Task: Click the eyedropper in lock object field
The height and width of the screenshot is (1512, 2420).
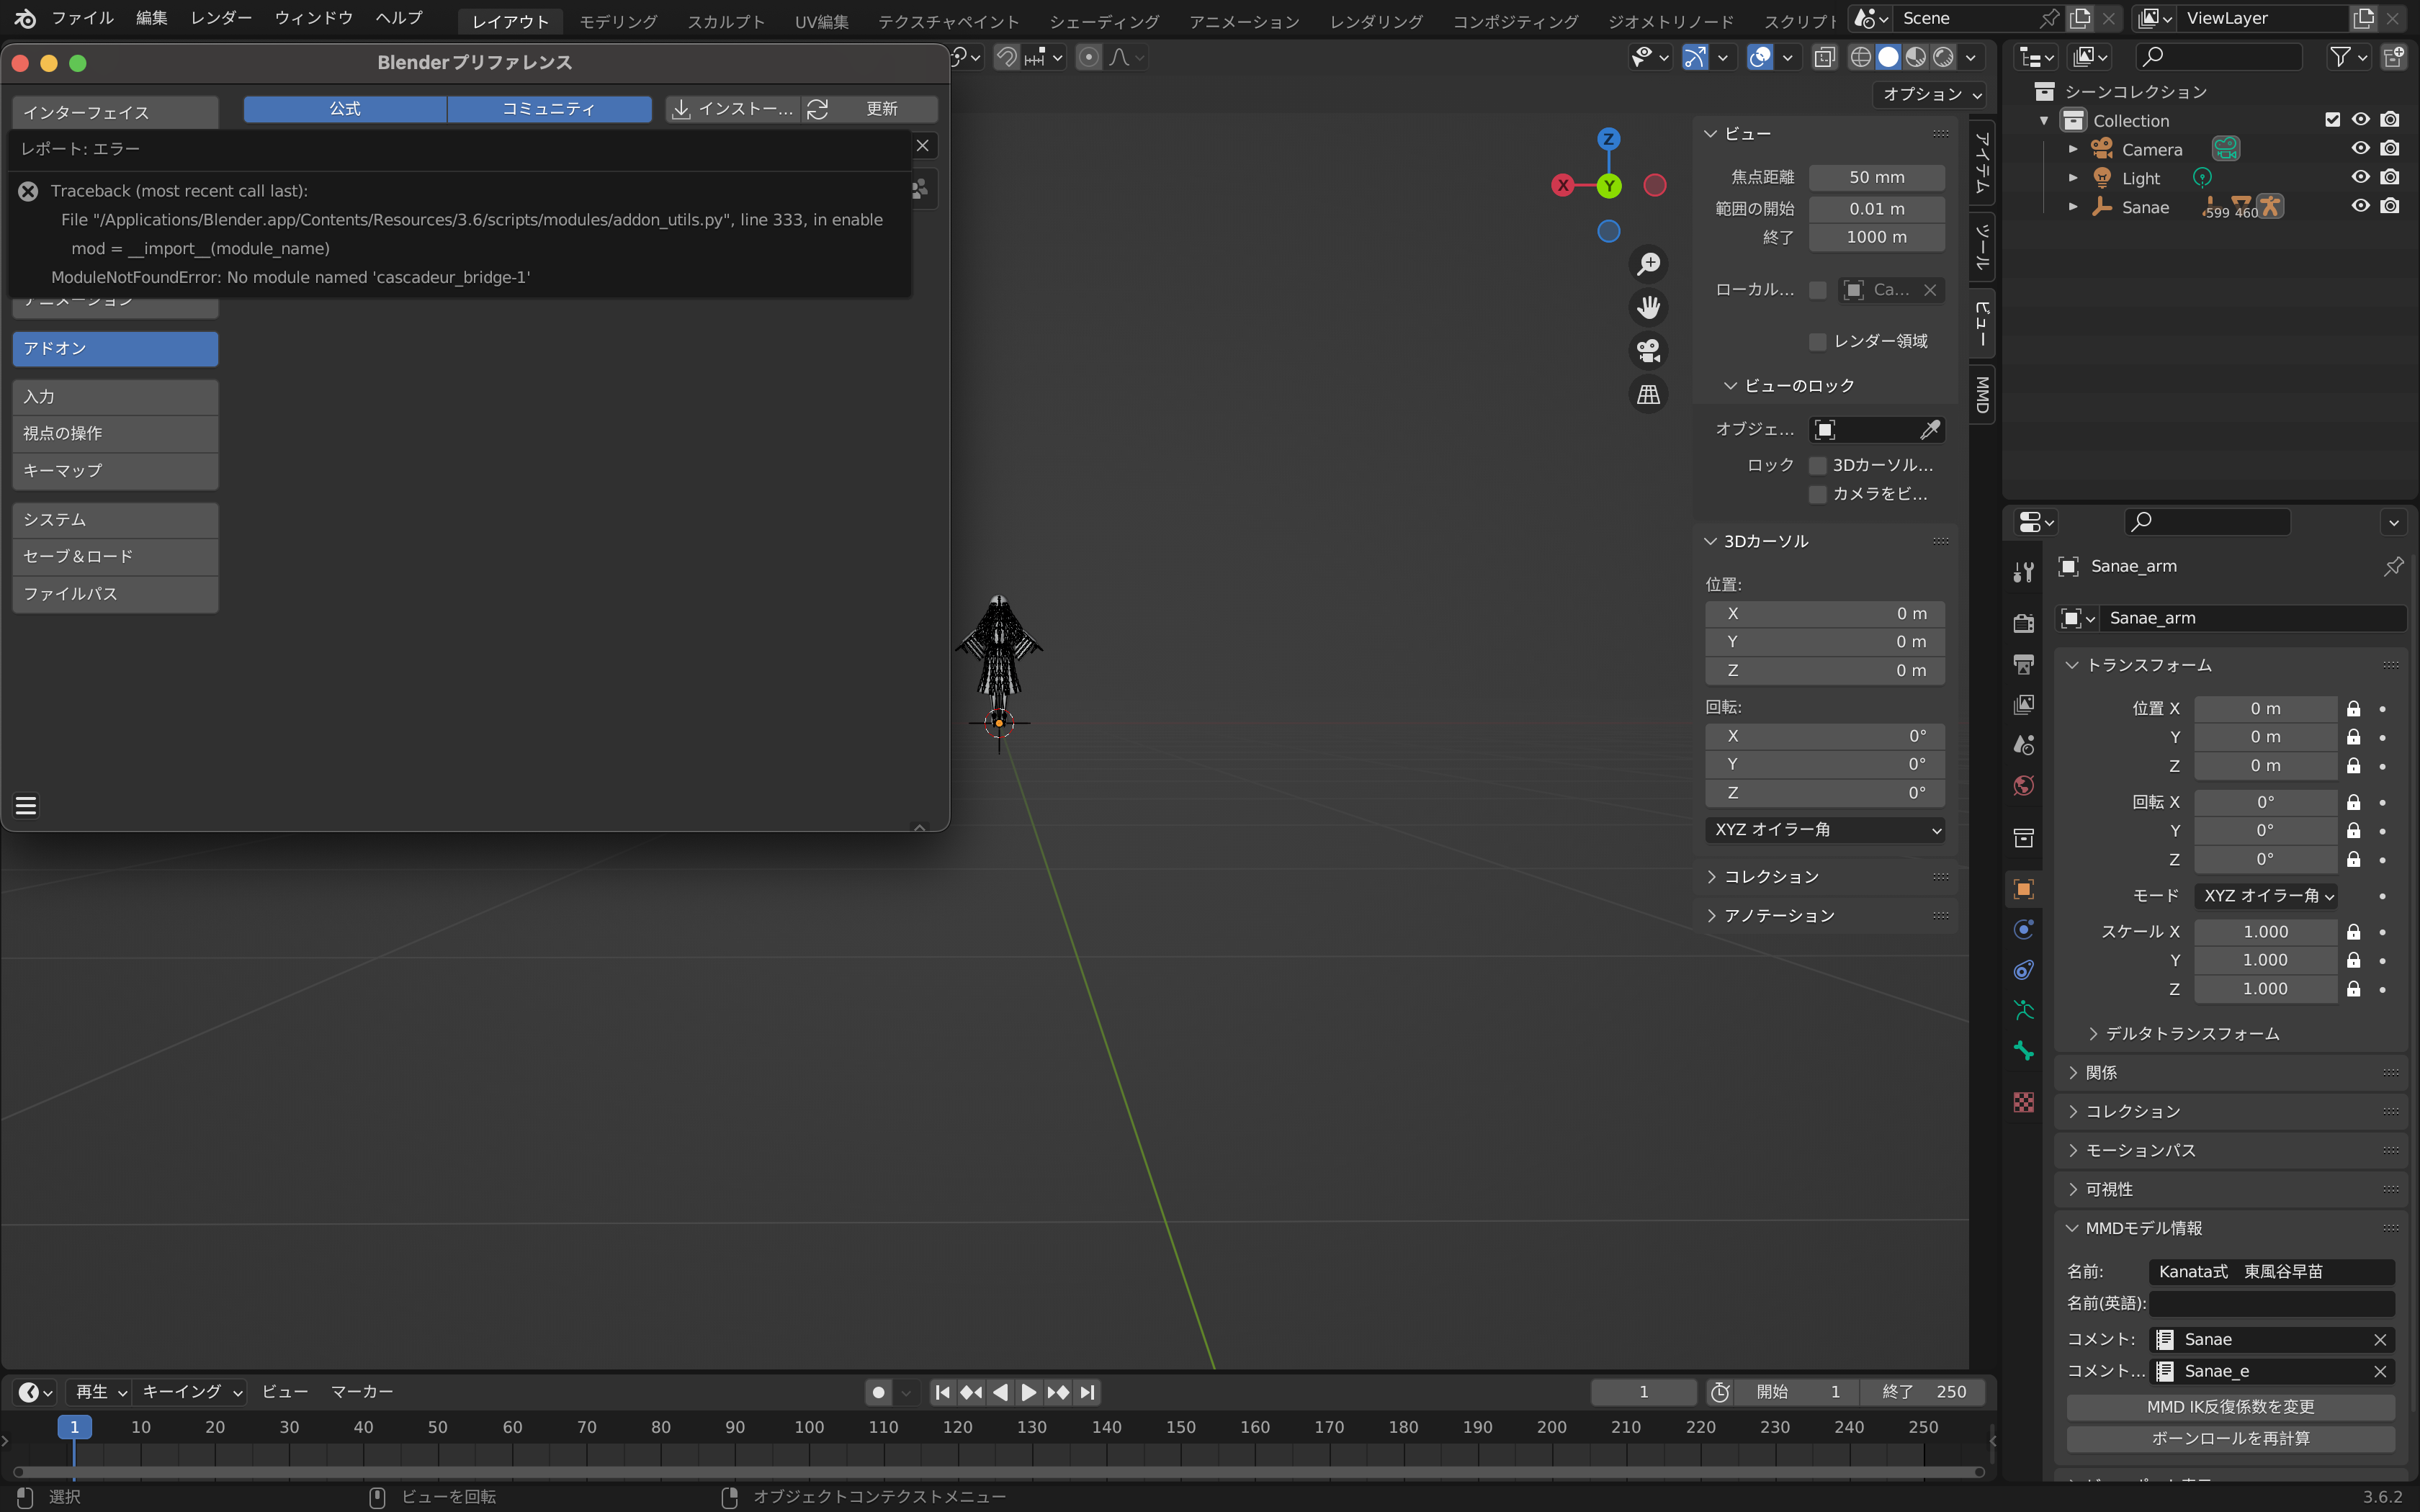Action: click(1929, 430)
